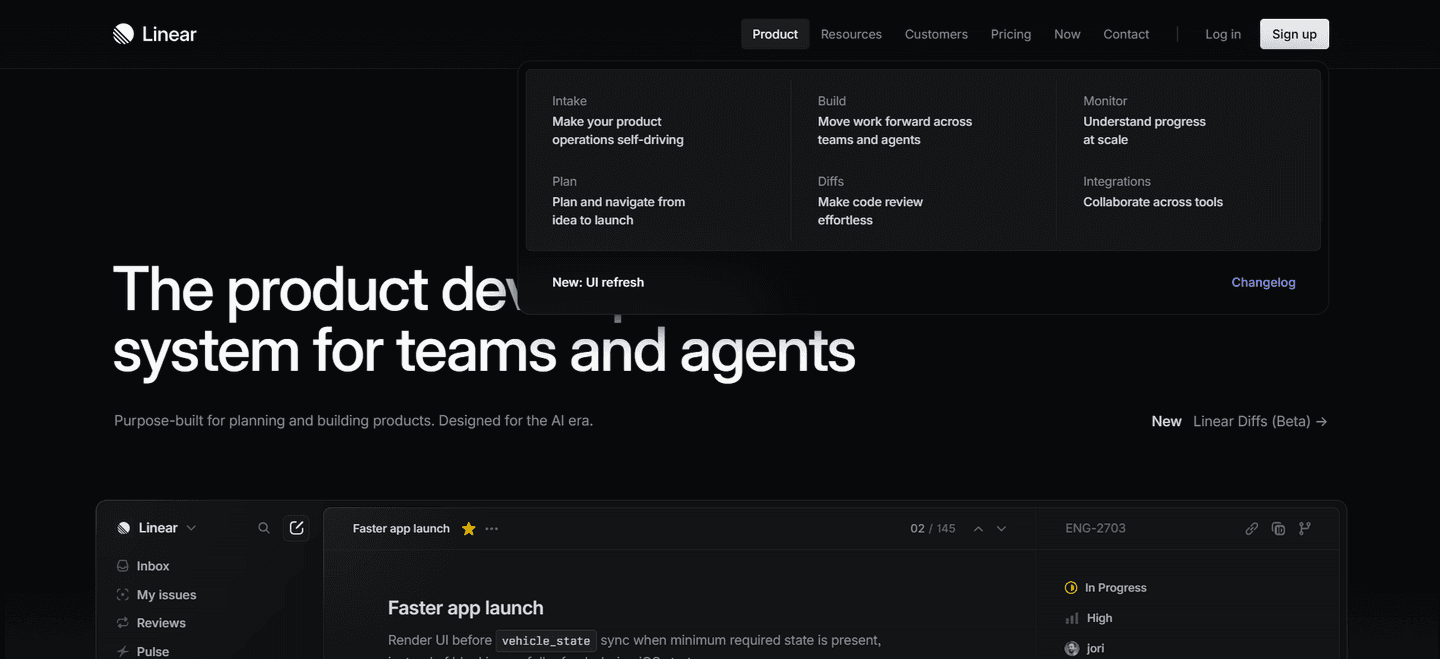The width and height of the screenshot is (1440, 659).
Task: Click the In Progress status icon
Action: point(1072,588)
